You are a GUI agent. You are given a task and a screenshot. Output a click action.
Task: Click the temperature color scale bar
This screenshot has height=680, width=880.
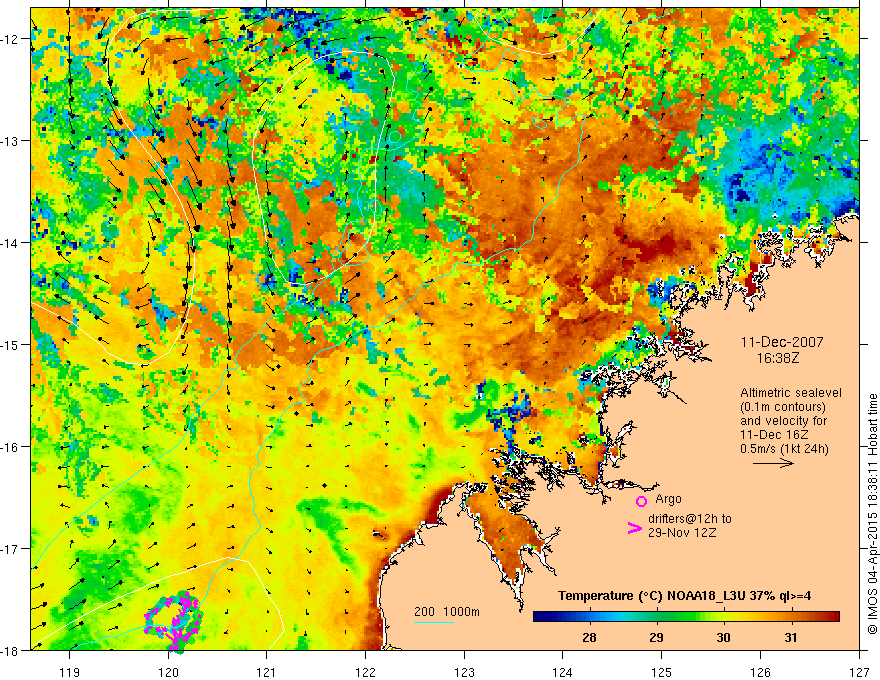686,617
